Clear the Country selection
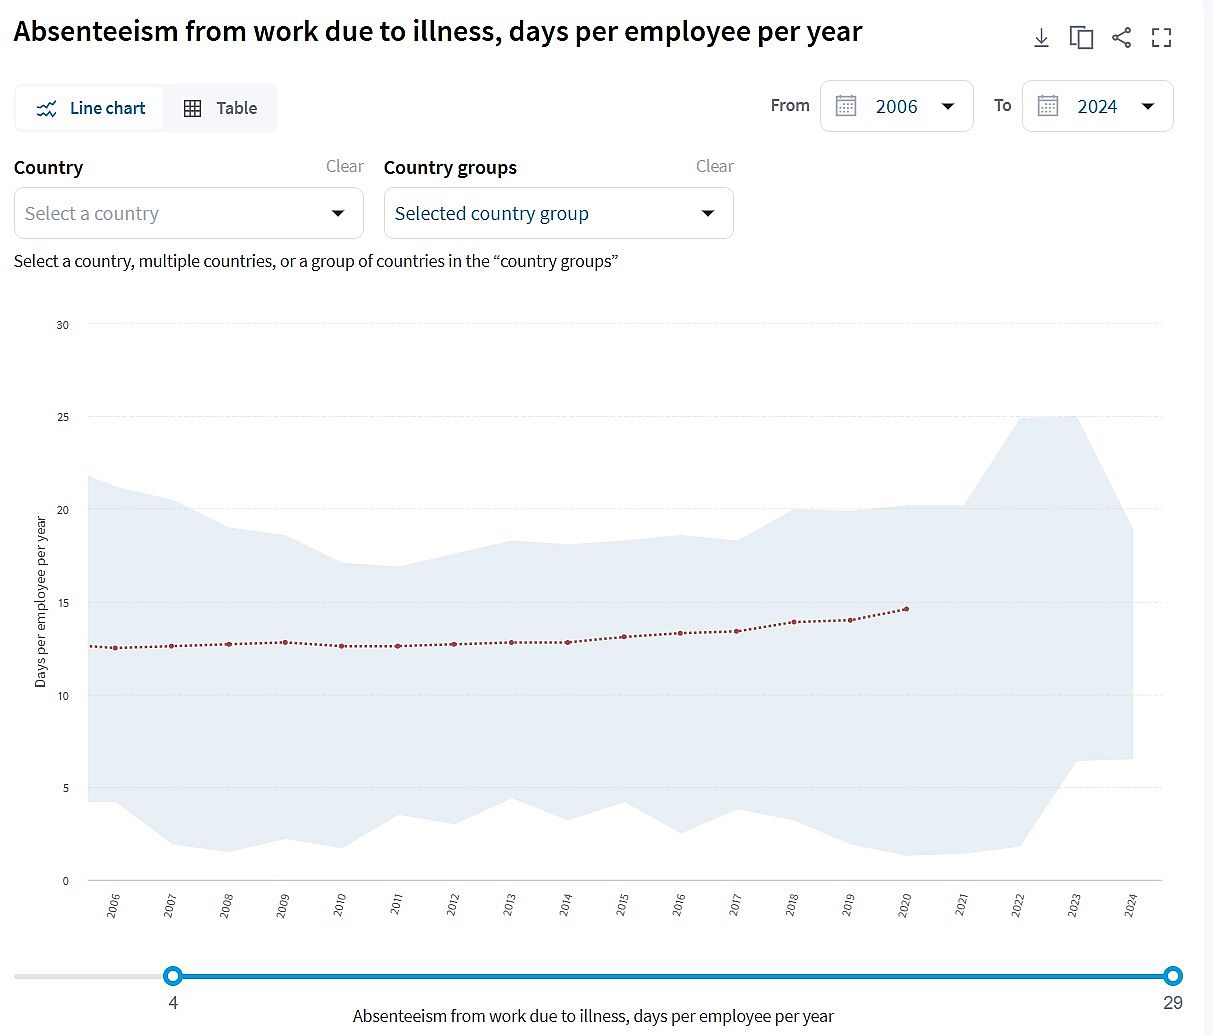Viewport: 1213px width, 1035px height. (345, 166)
